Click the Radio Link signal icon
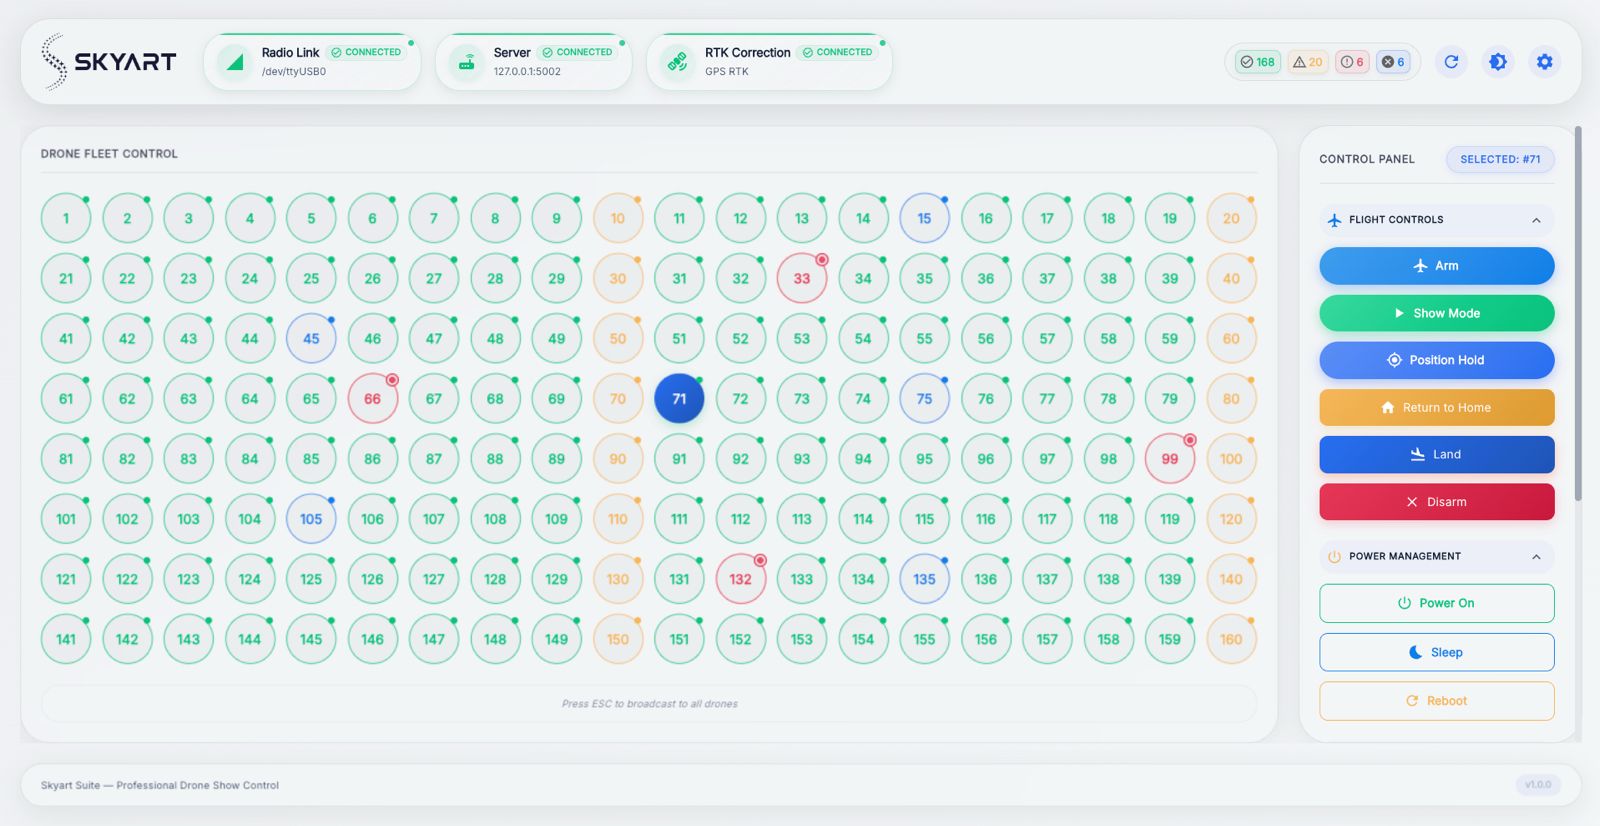This screenshot has width=1600, height=826. [x=235, y=62]
